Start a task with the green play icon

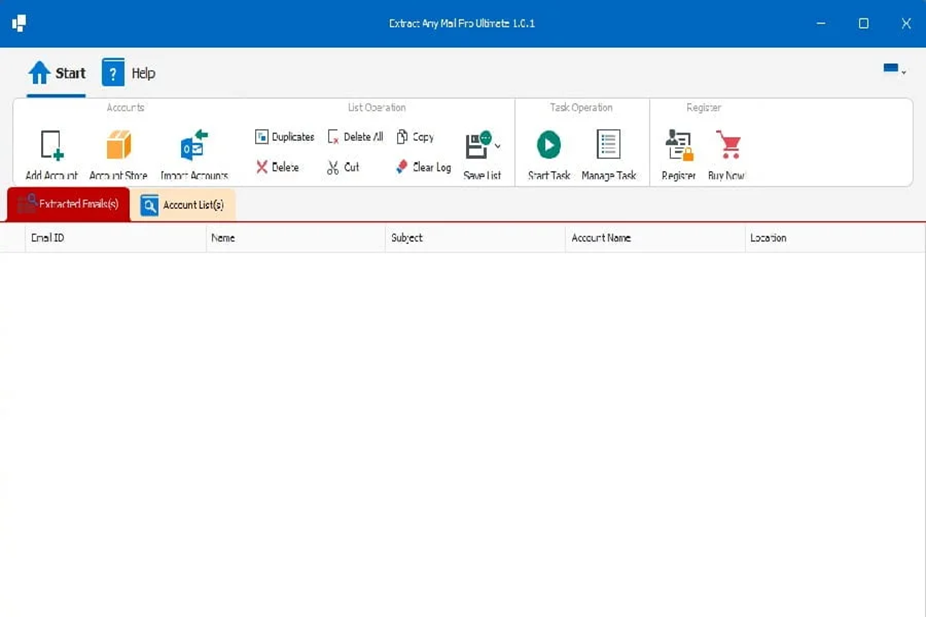coord(547,145)
